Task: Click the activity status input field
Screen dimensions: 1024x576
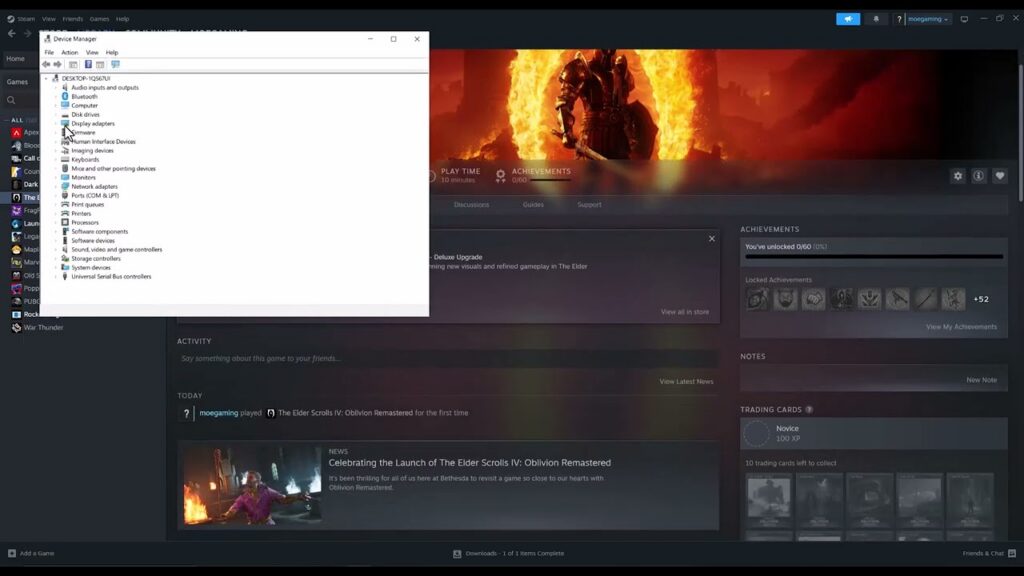Action: 447,359
